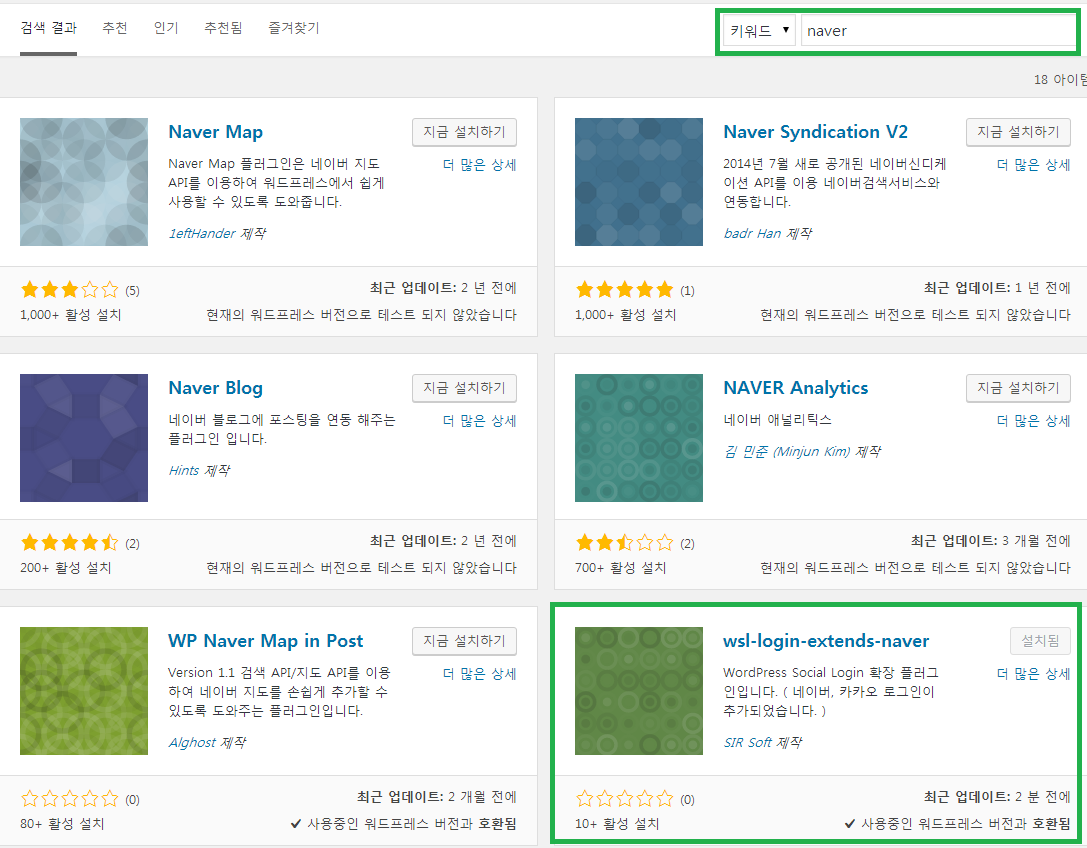Image resolution: width=1087 pixels, height=848 pixels.
Task: Open the 즐겨찾기 tab
Action: coord(294,28)
